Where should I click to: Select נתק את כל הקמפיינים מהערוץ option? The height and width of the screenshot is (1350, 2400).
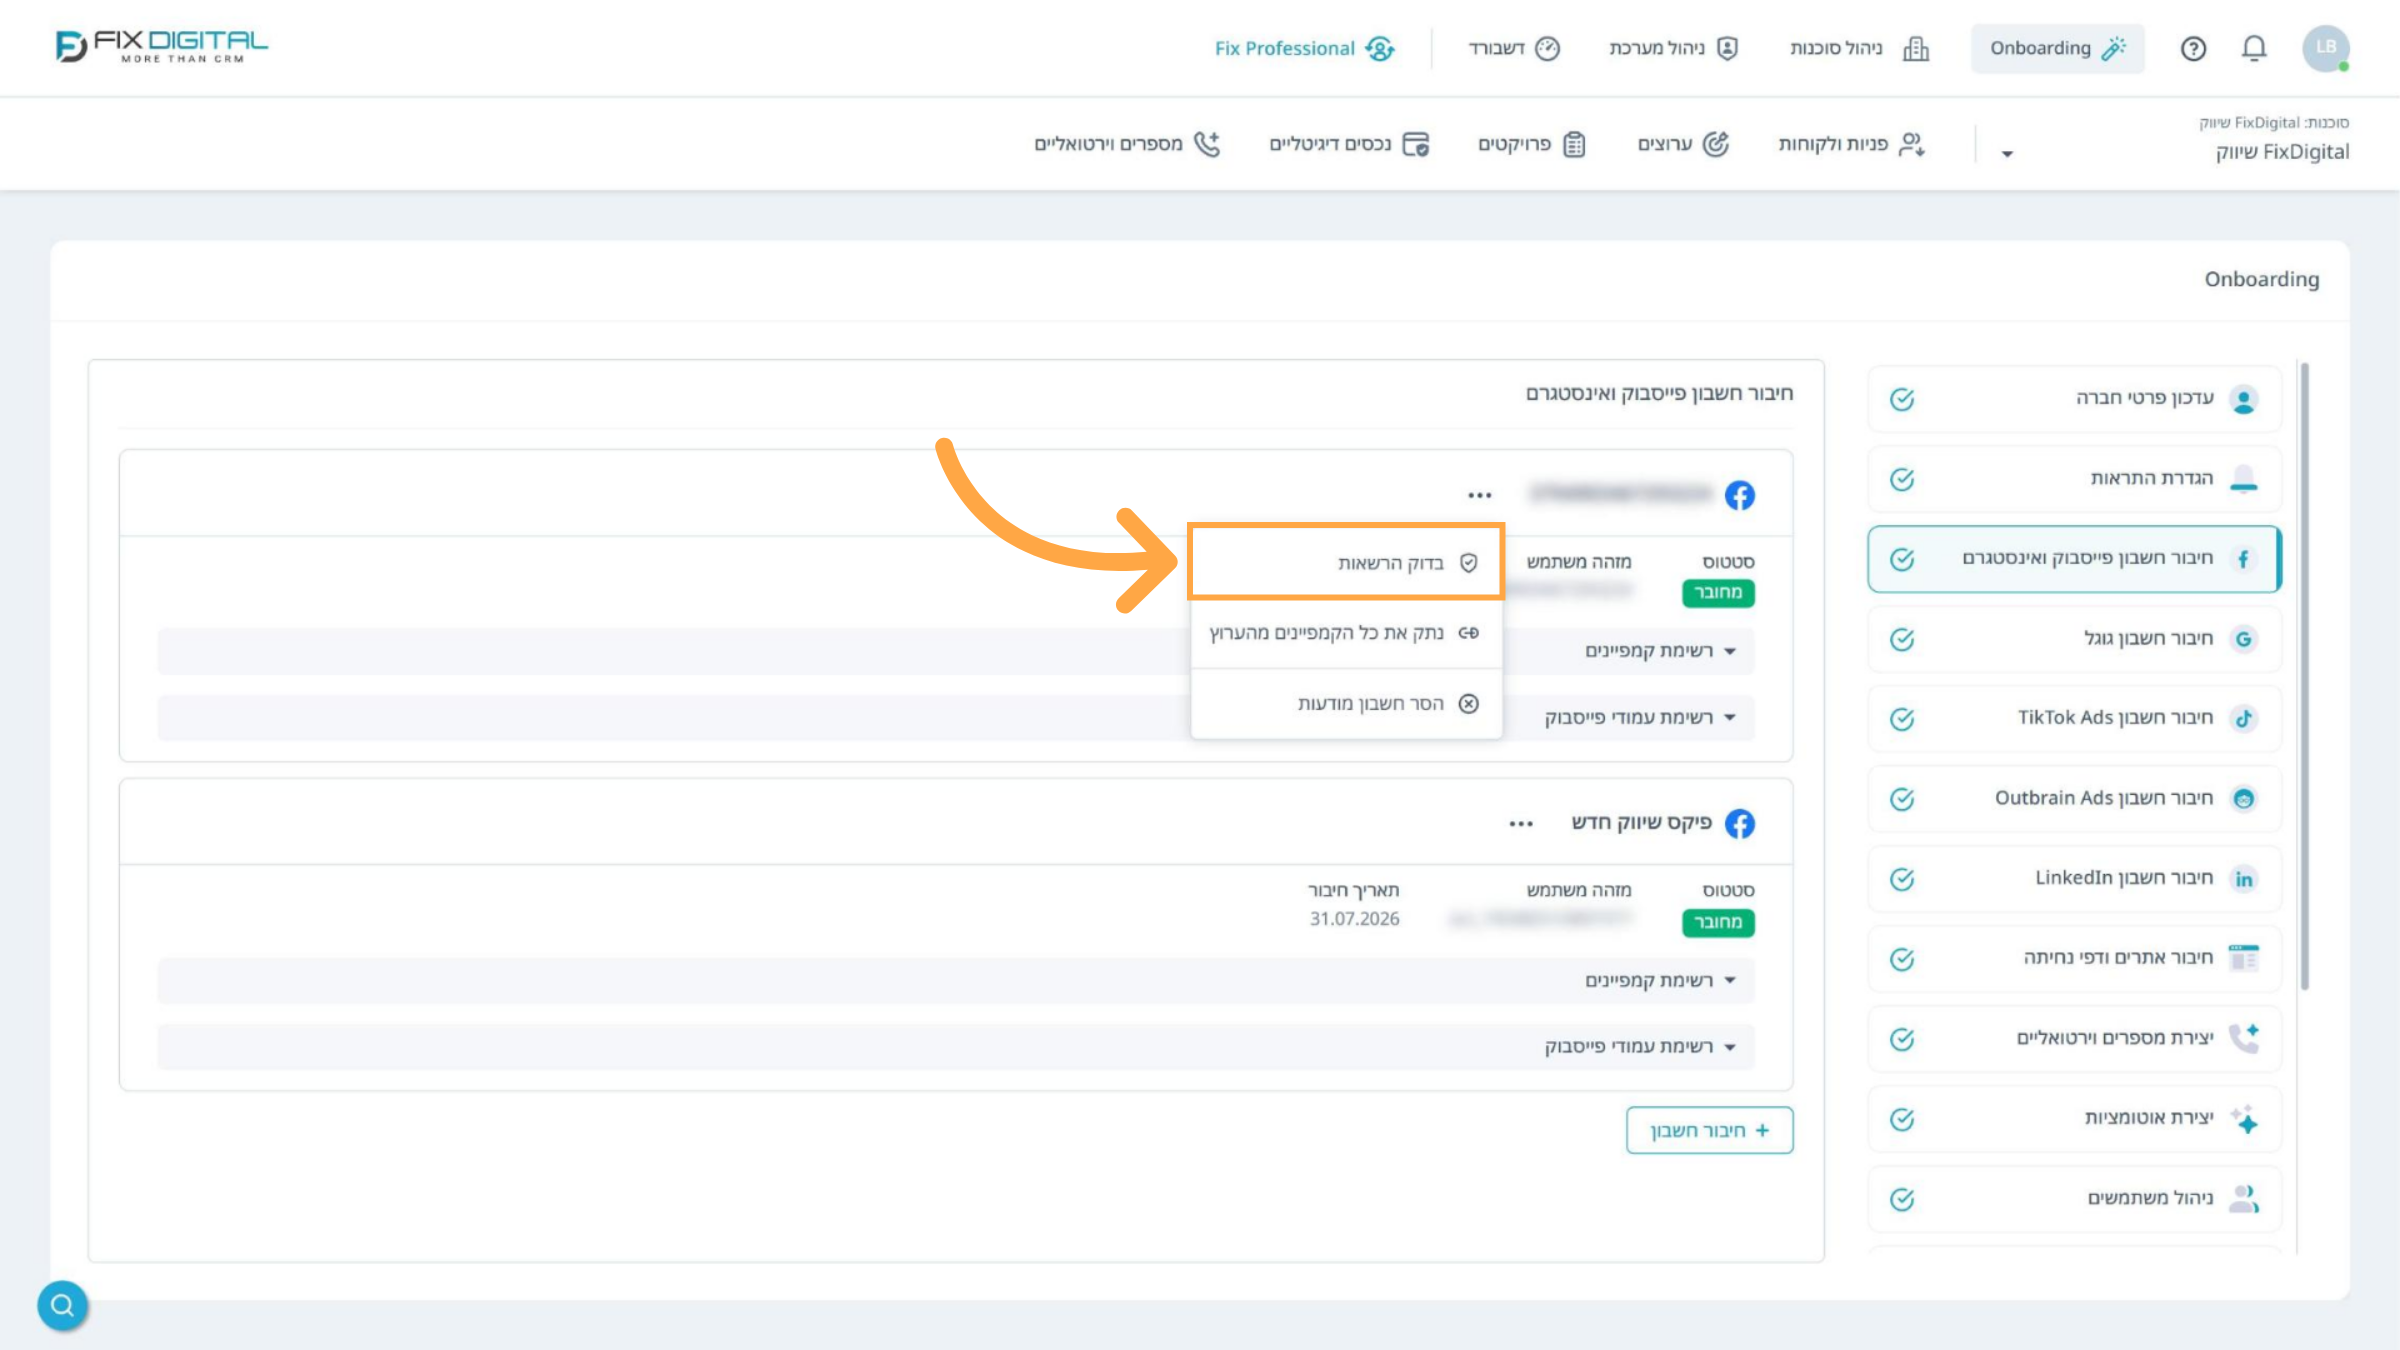click(1346, 633)
